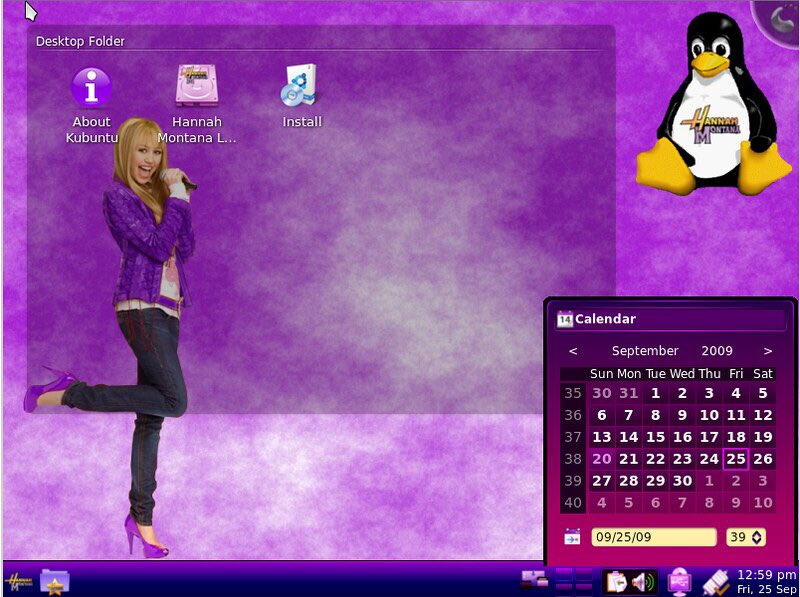Click the Sat column header in the calendar
The width and height of the screenshot is (800, 597).
[x=763, y=374]
